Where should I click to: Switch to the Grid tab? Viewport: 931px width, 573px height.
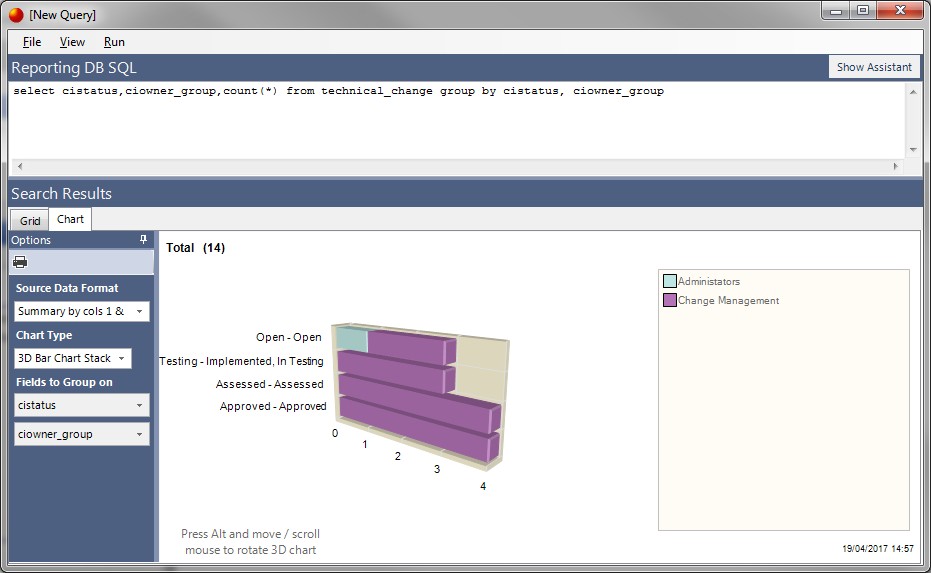[30, 221]
